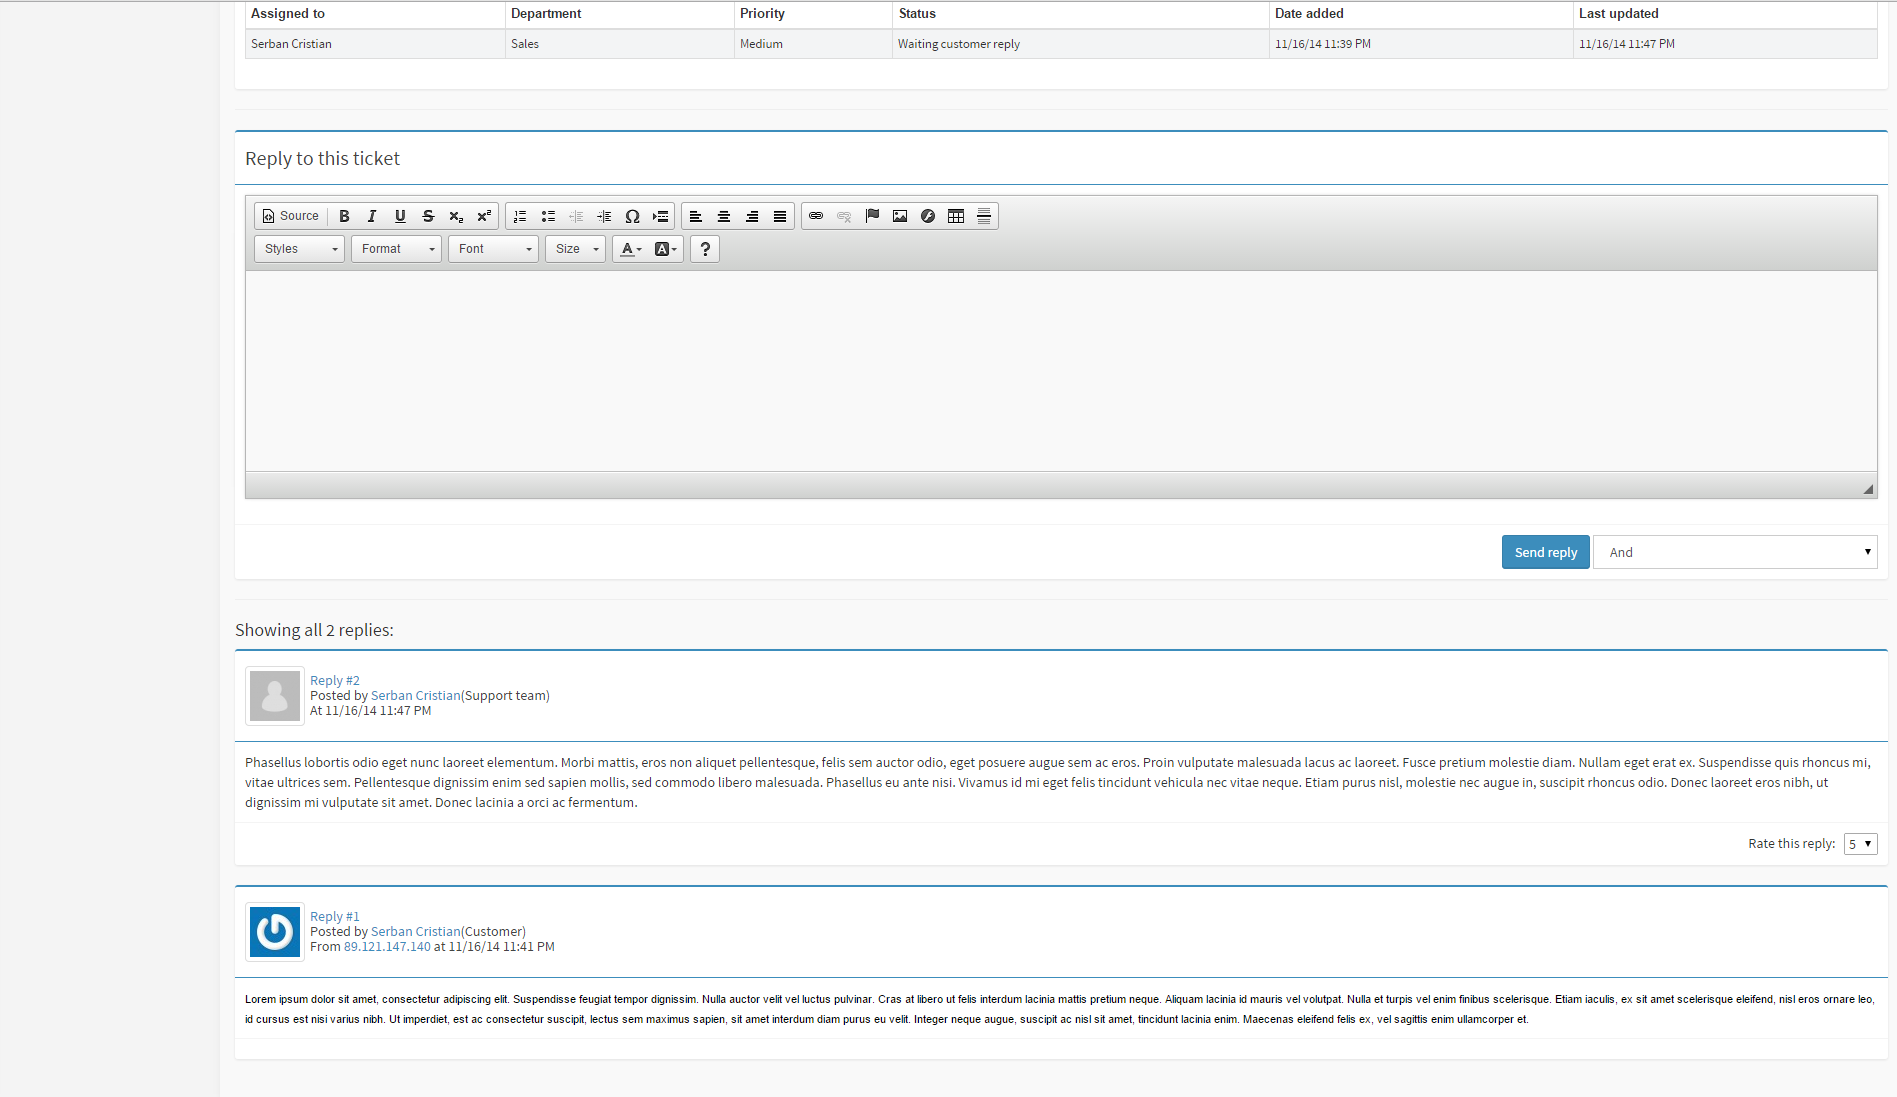Click the Send reply button
Viewport: 1897px width, 1097px height.
1545,552
